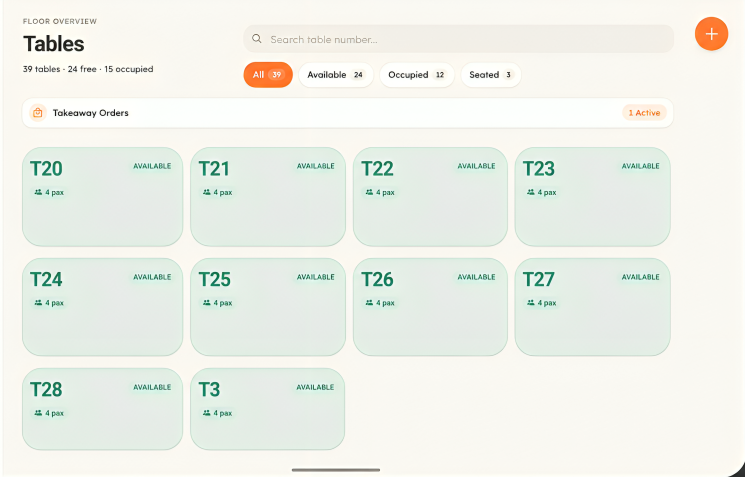Filter by Available tables
The image size is (745, 477).
coord(336,75)
